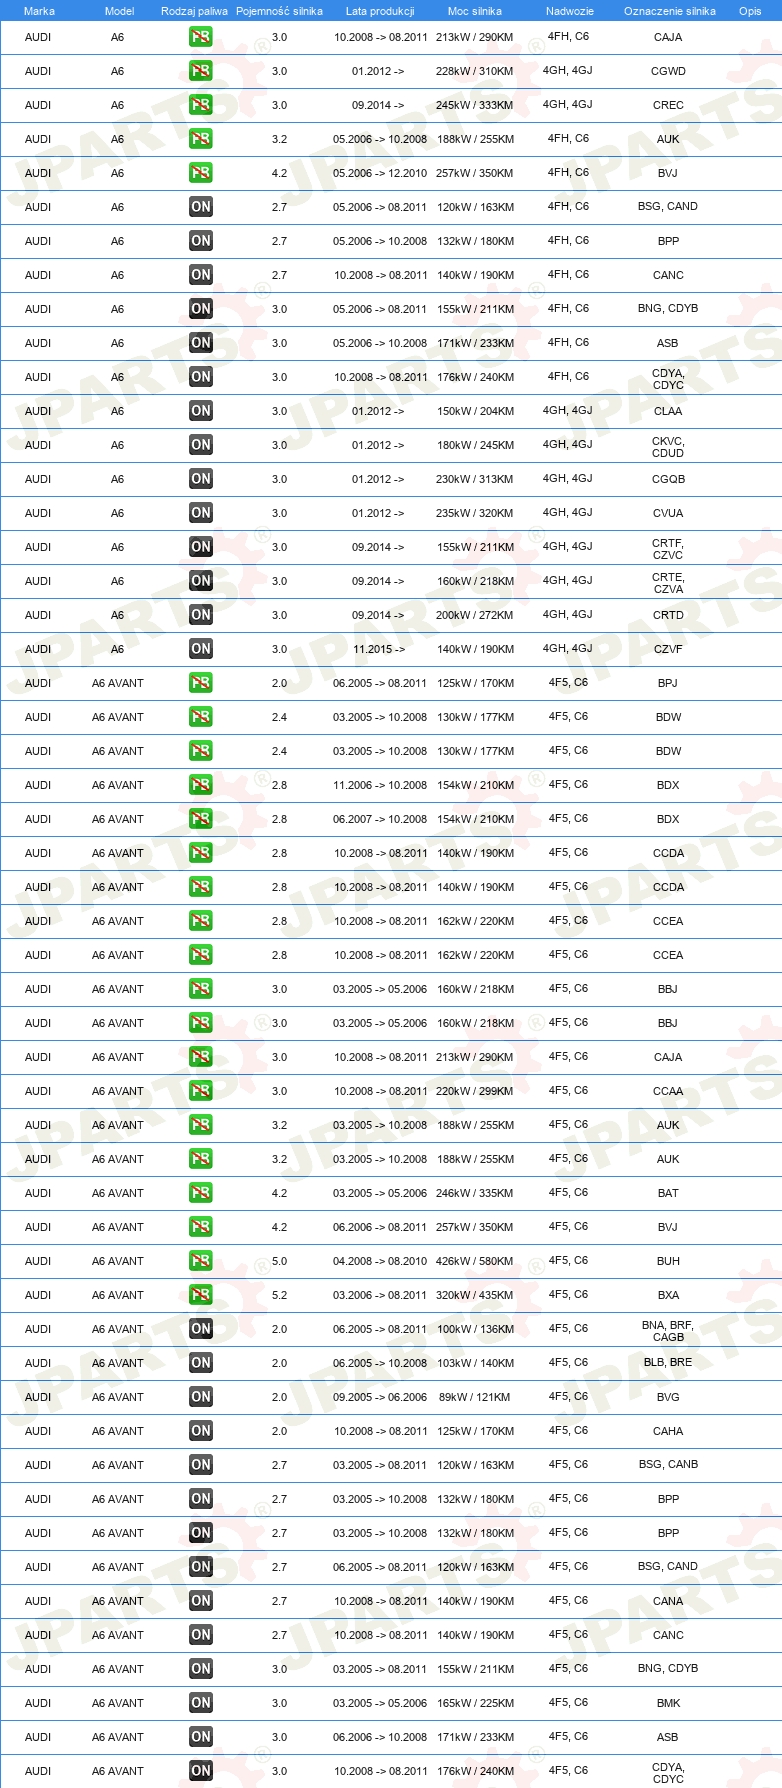Click the ON diesel icon in the CVUA row
782x1788 pixels.
[201, 513]
